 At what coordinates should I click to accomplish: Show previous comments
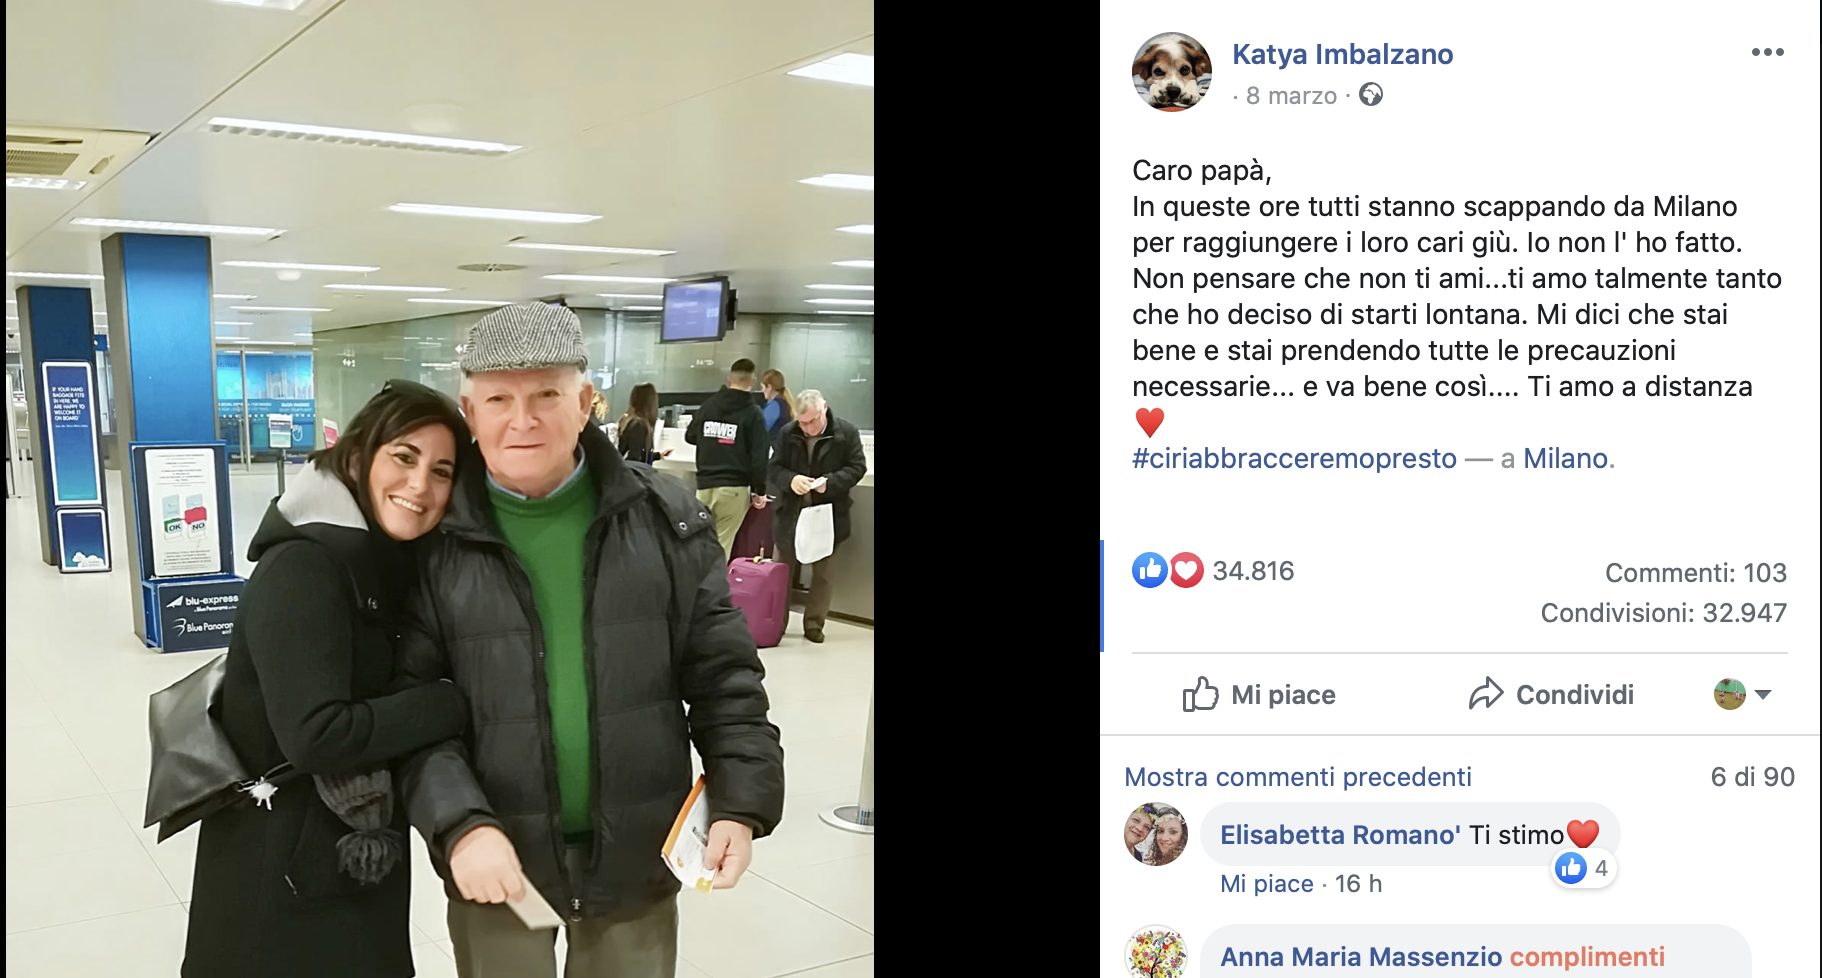point(1297,777)
